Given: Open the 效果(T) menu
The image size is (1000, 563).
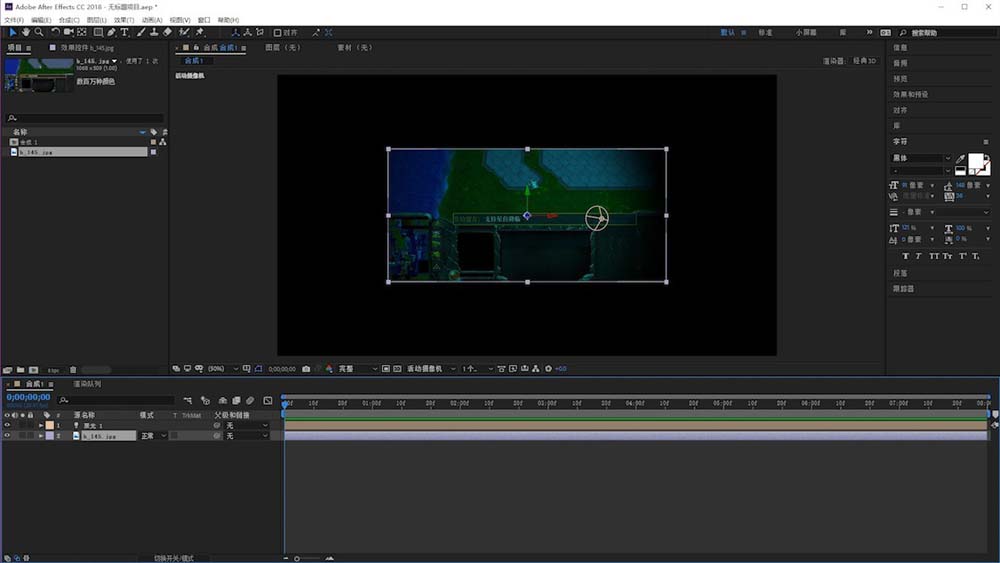Looking at the screenshot, I should pos(123,20).
